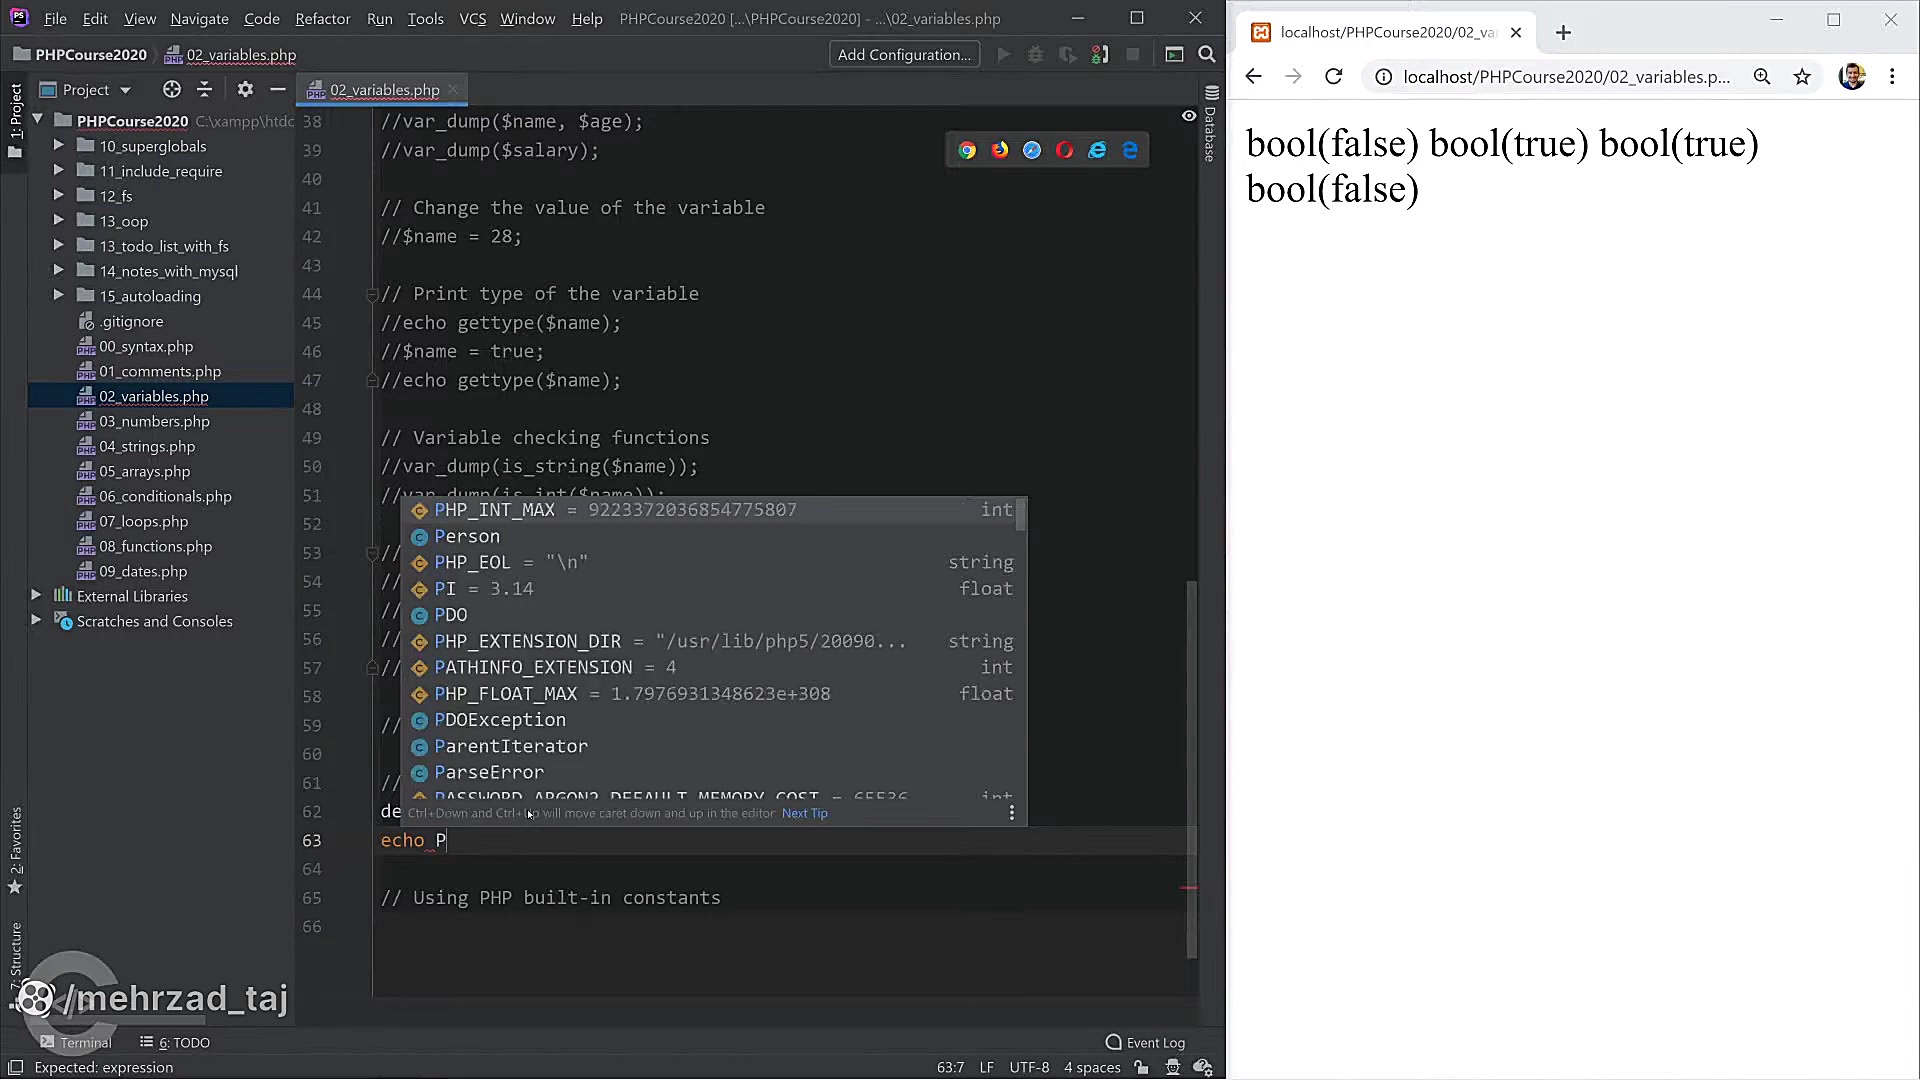Viewport: 1920px width, 1080px height.
Task: Click Collapse All icon in Project panel
Action: [x=205, y=89]
